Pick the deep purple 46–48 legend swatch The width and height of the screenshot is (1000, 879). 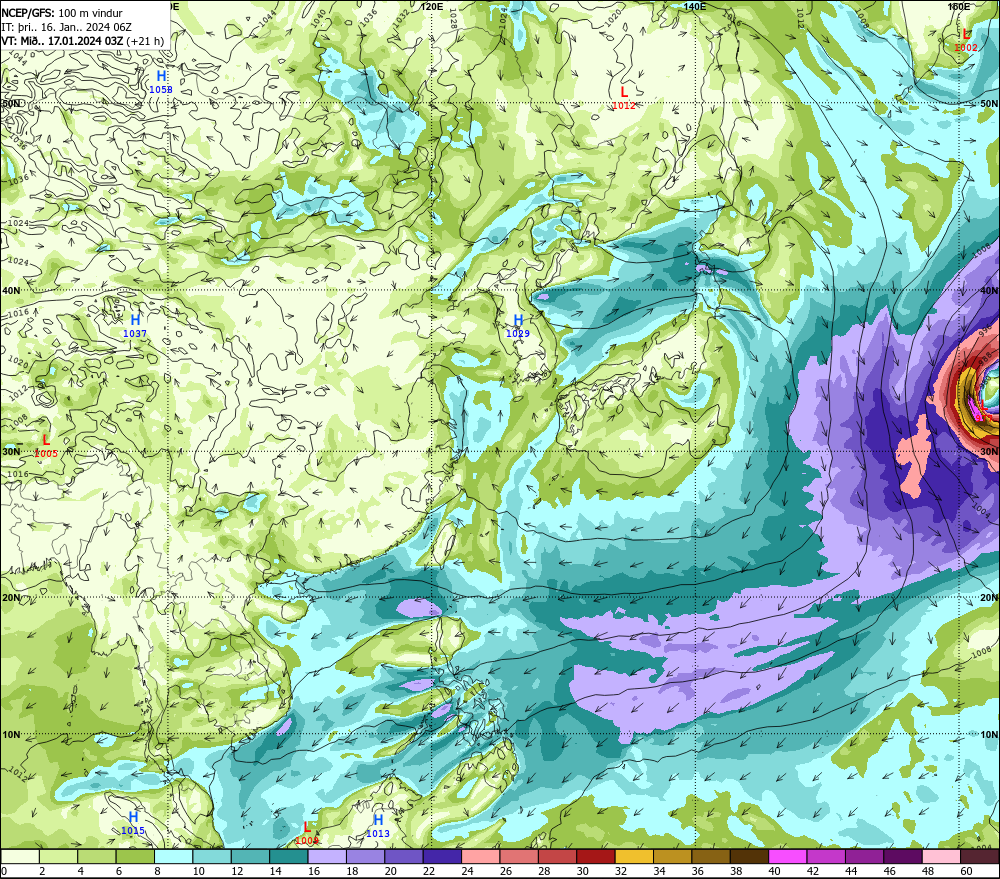point(903,856)
